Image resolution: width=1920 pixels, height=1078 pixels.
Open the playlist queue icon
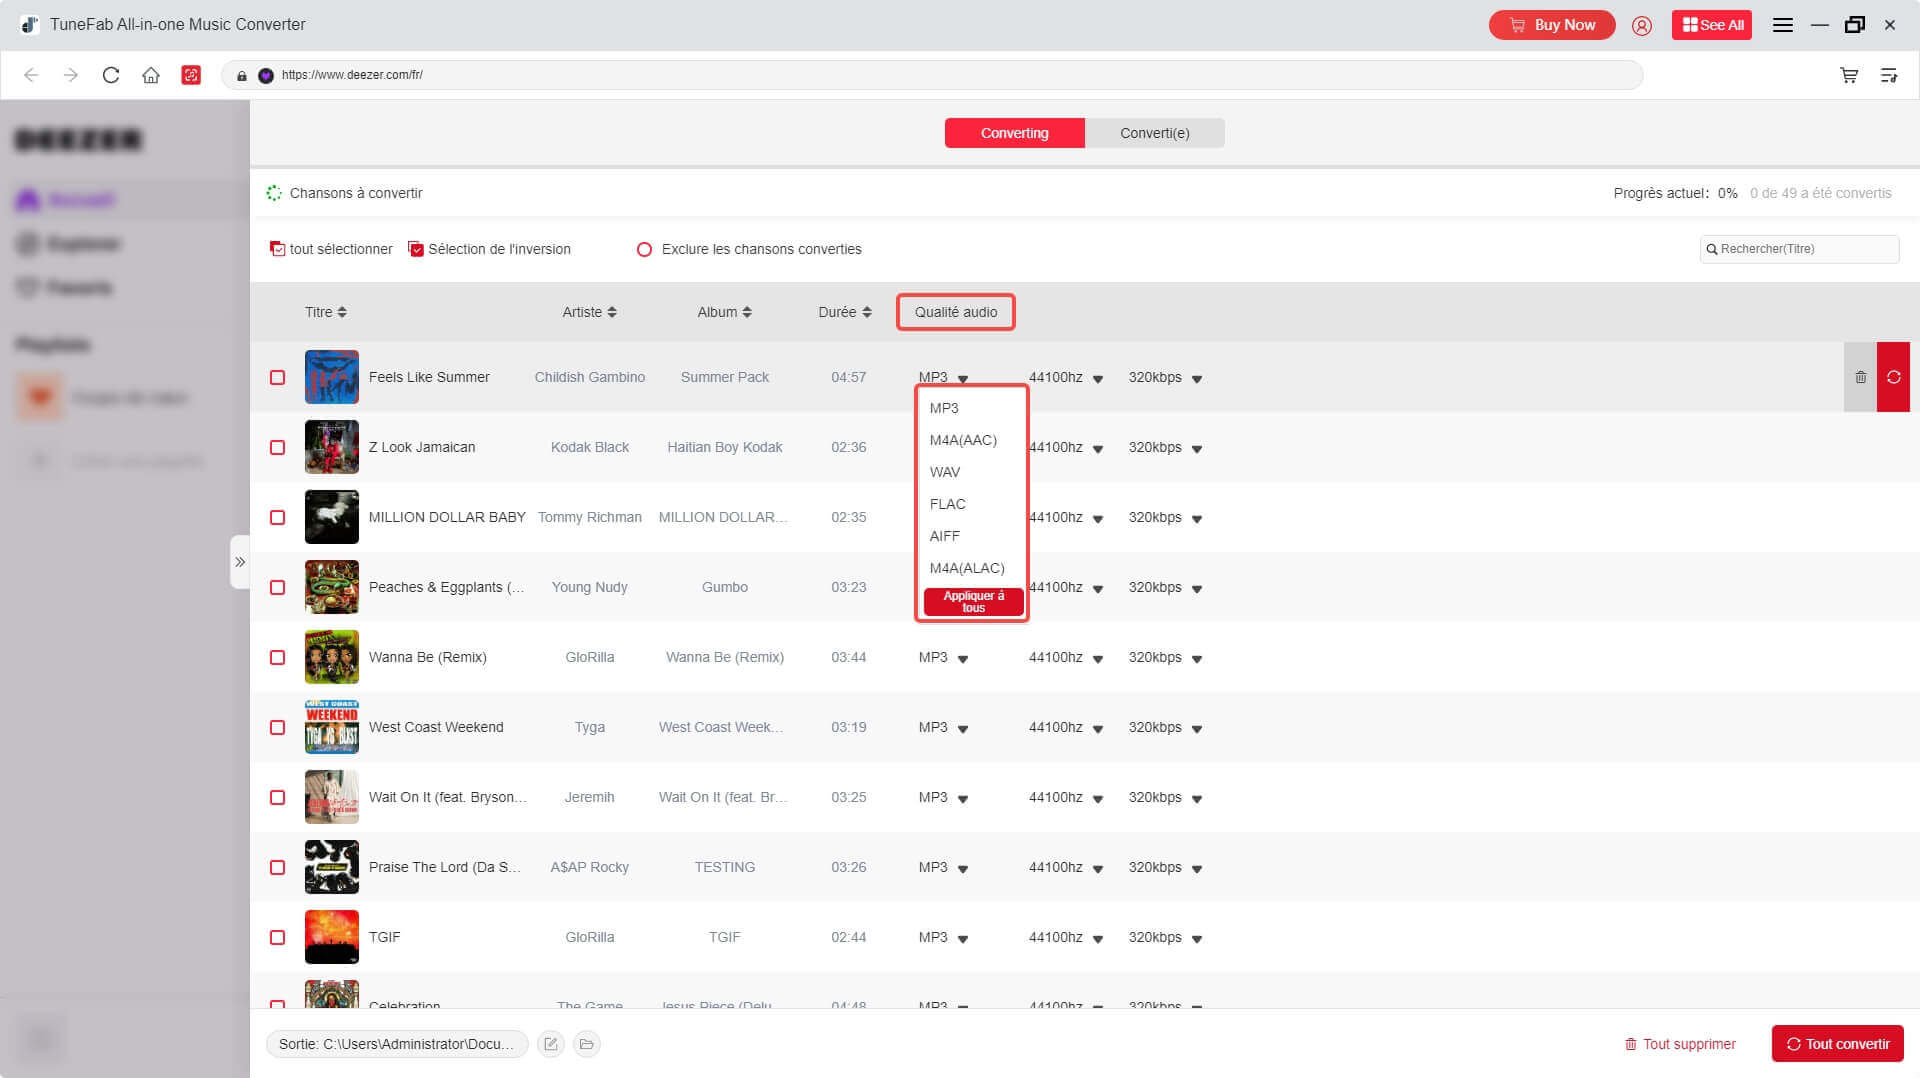1889,75
